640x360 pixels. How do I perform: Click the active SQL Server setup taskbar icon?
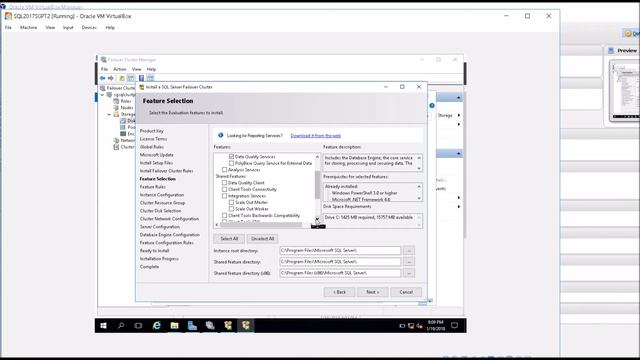246,325
